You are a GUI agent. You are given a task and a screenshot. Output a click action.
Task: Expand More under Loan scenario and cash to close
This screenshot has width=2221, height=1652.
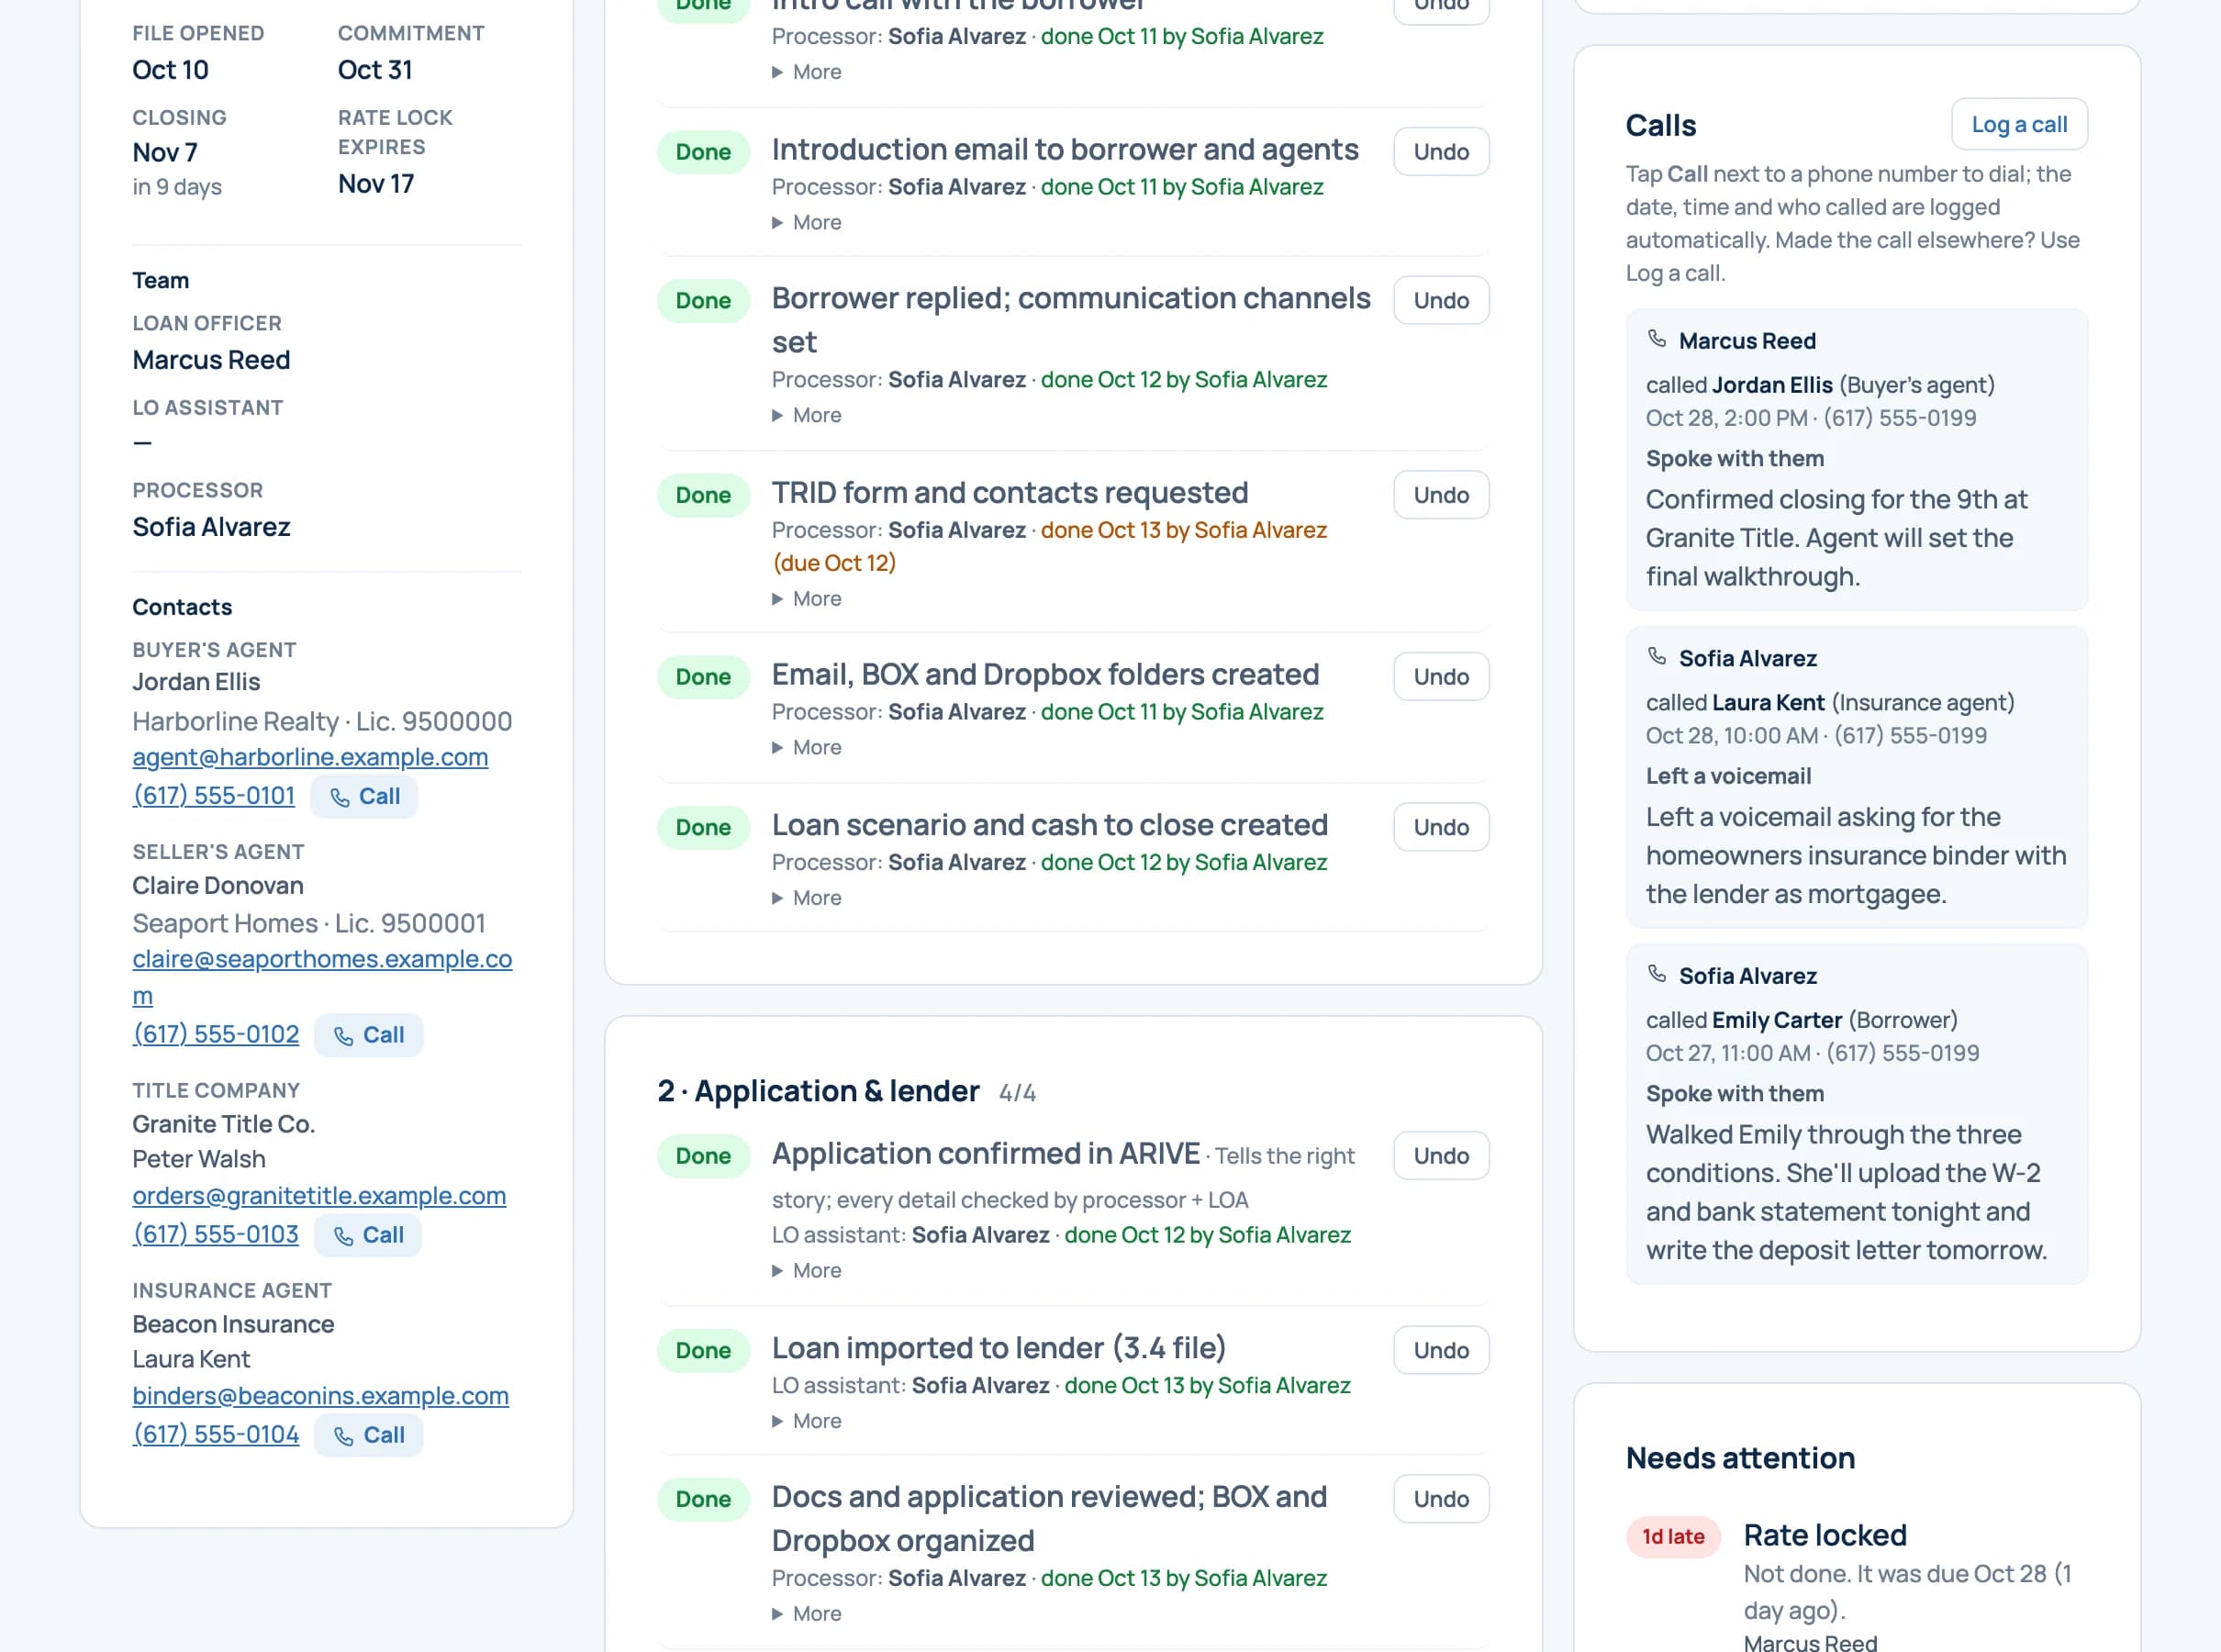806,898
